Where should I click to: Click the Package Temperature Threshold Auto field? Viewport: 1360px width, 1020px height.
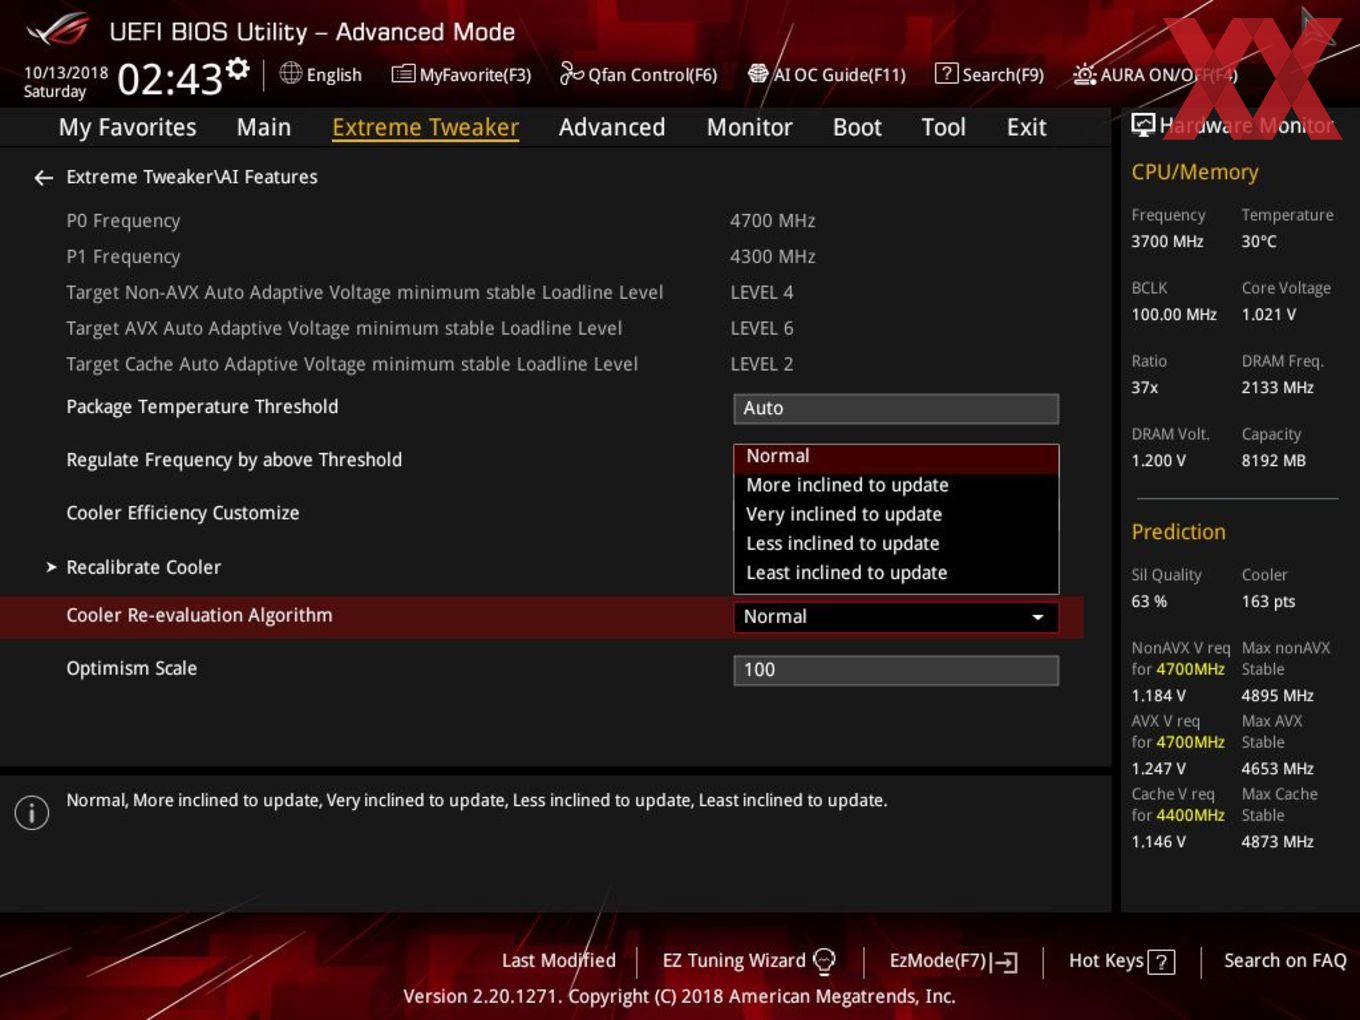pos(896,408)
